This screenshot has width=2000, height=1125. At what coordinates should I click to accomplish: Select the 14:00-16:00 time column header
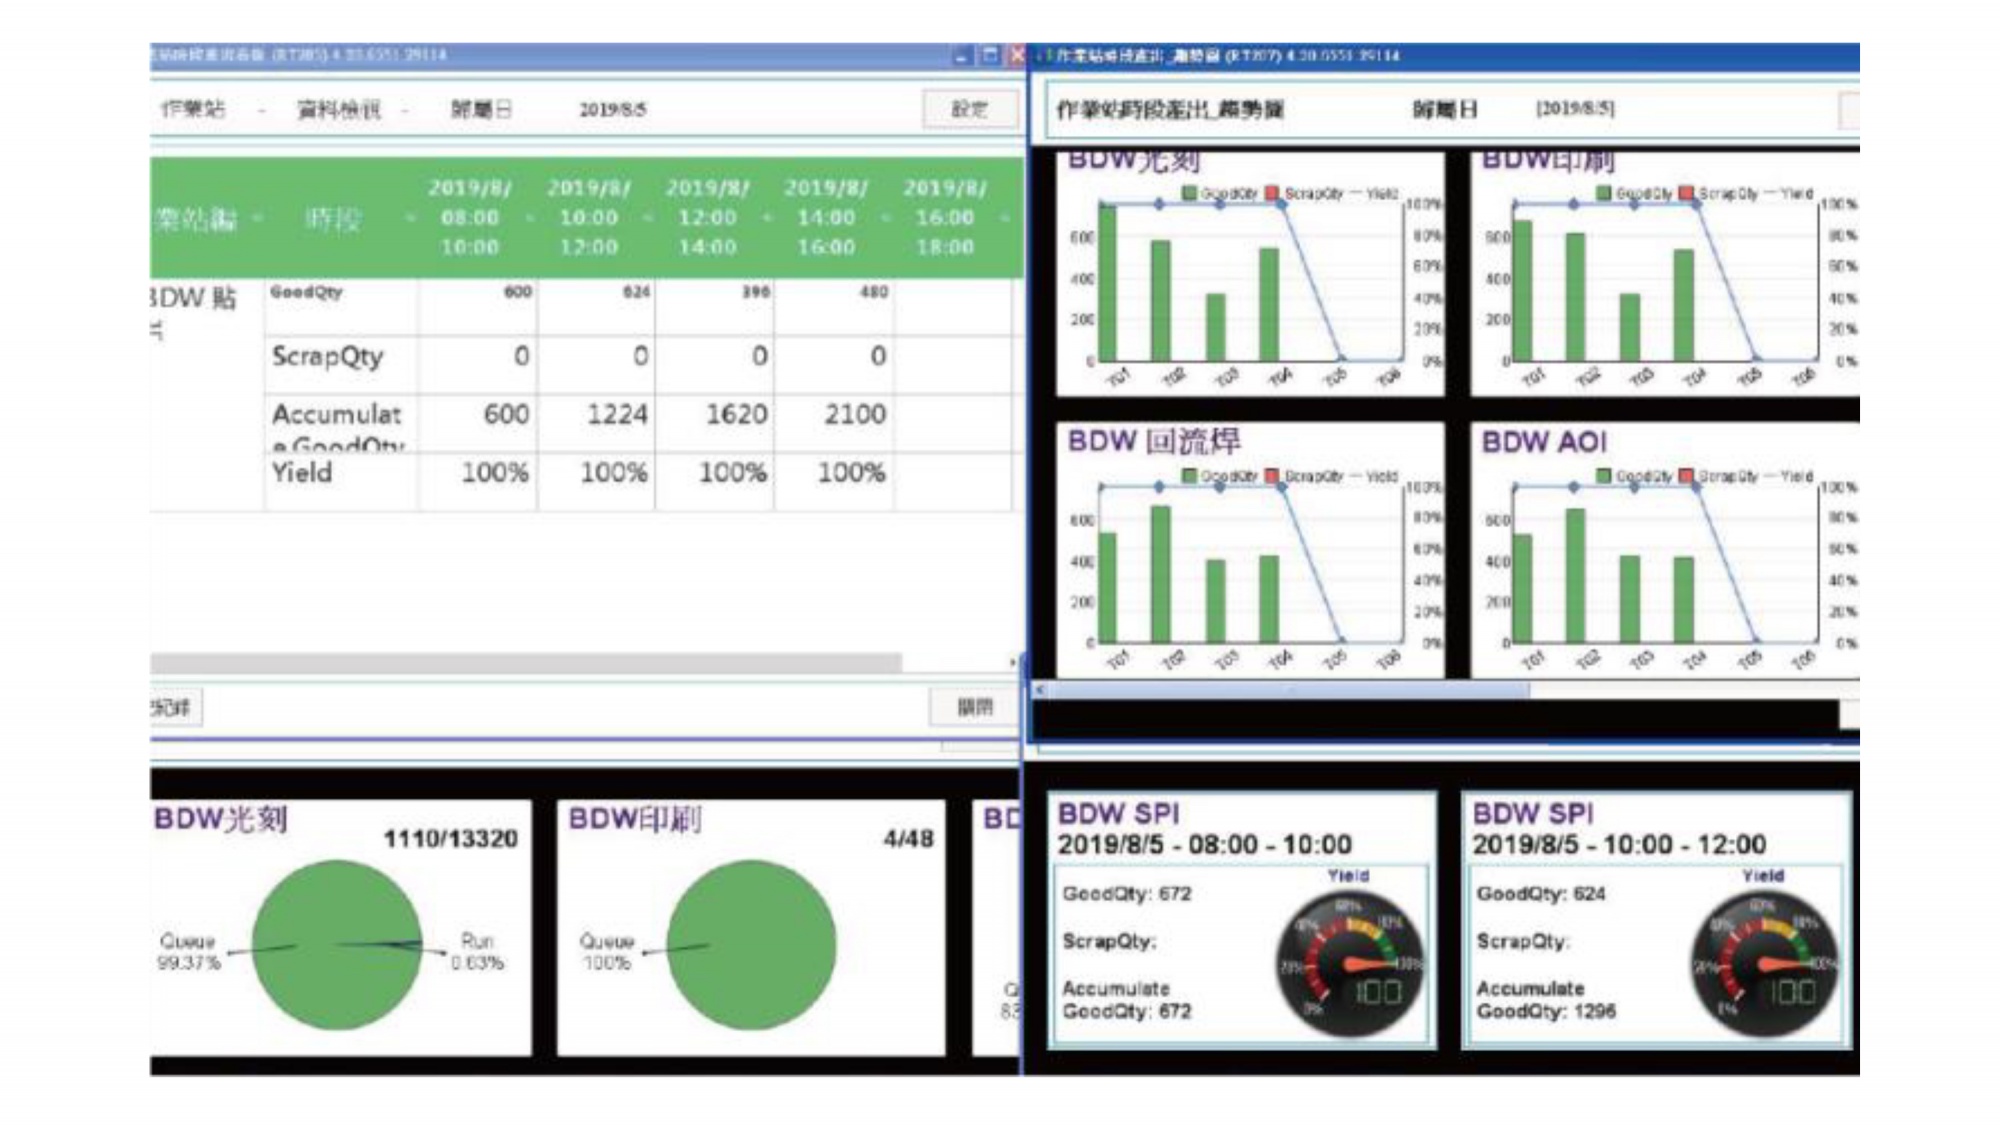825,217
